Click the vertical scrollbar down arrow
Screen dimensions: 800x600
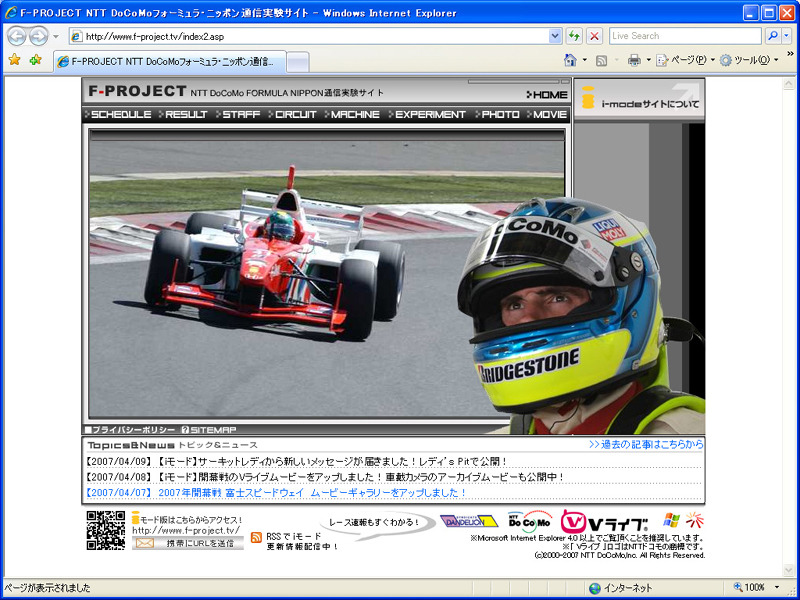coord(789,569)
